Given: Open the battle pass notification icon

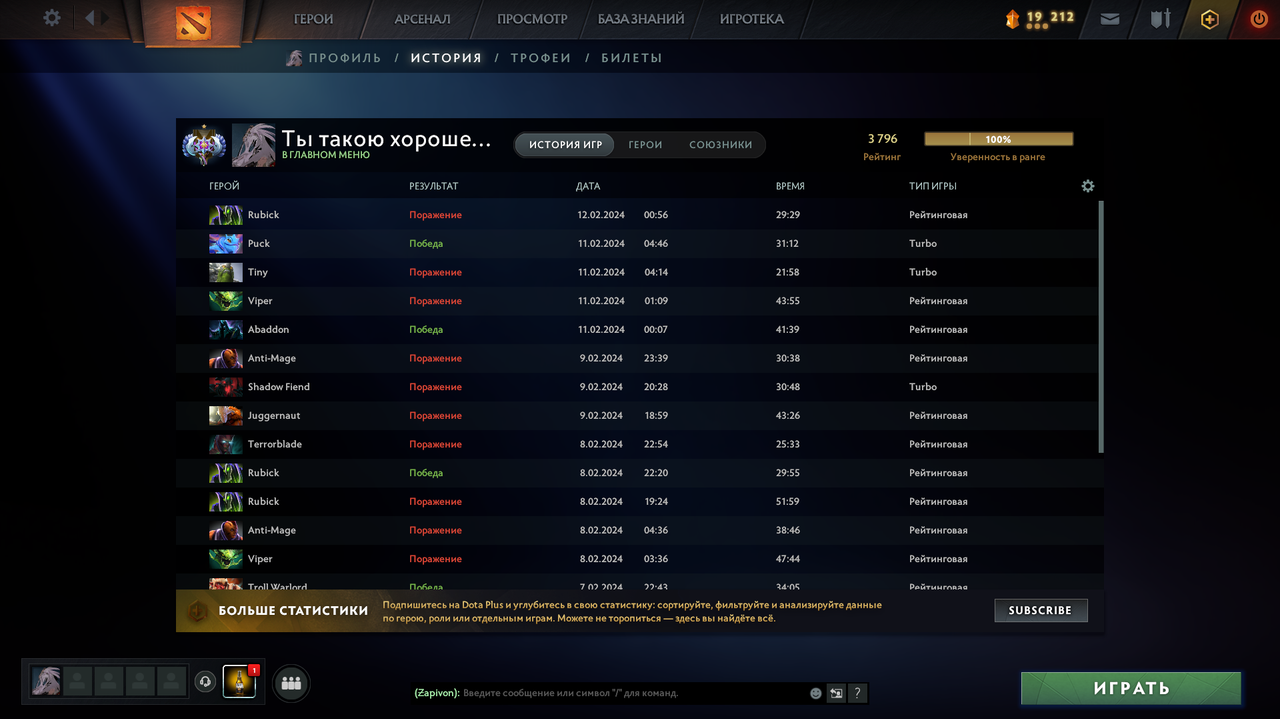Looking at the screenshot, I should [x=240, y=681].
